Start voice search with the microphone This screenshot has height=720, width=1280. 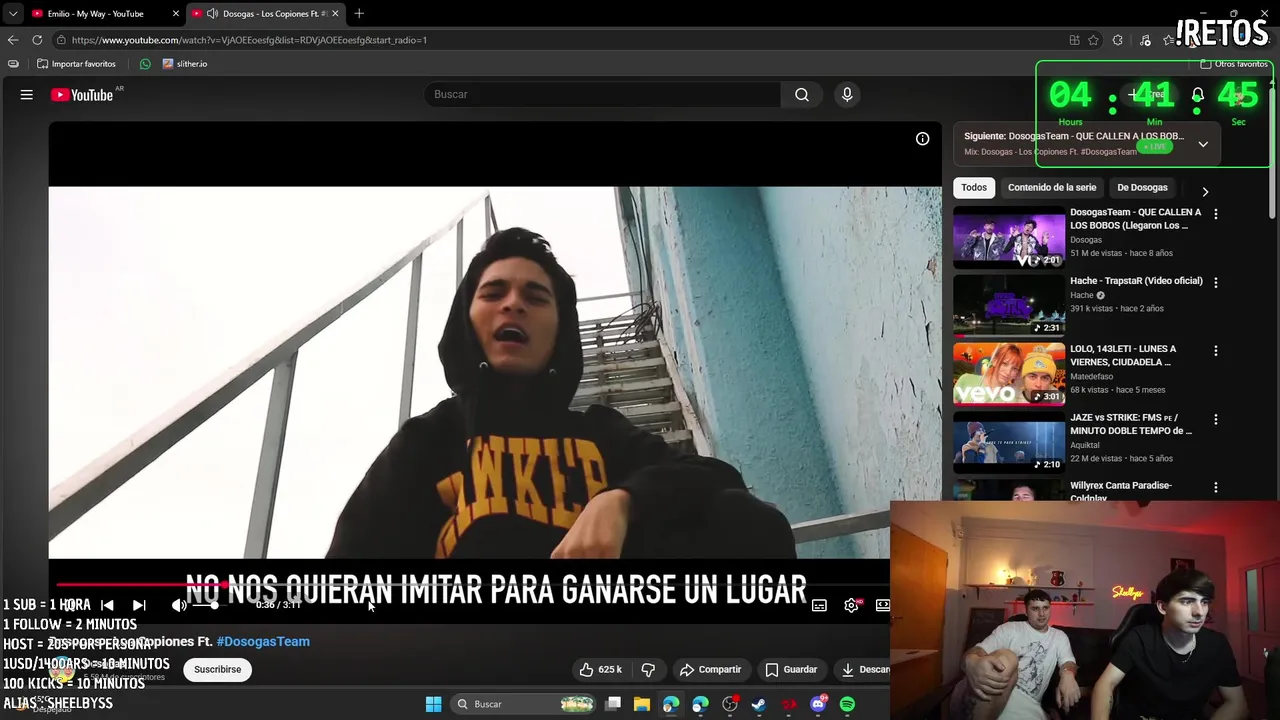tap(847, 94)
